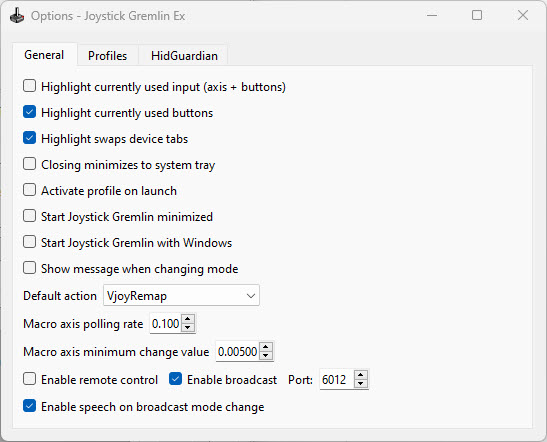Decrease Macro axis minimum change value
Image resolution: width=547 pixels, height=442 pixels.
266,355
